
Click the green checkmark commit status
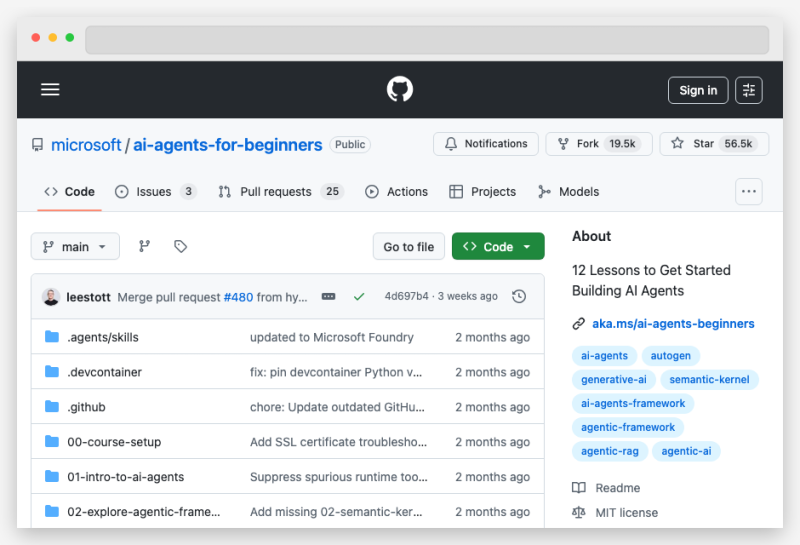coord(359,297)
